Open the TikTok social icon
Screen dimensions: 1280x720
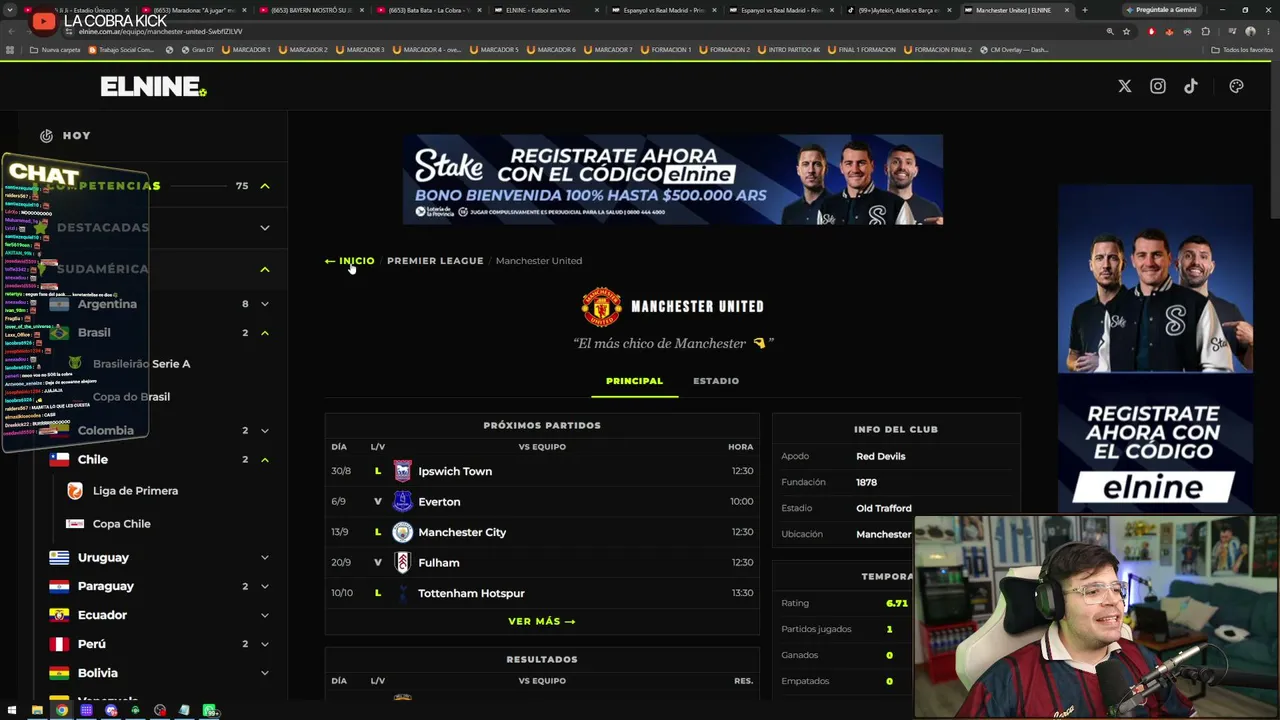[x=1191, y=86]
